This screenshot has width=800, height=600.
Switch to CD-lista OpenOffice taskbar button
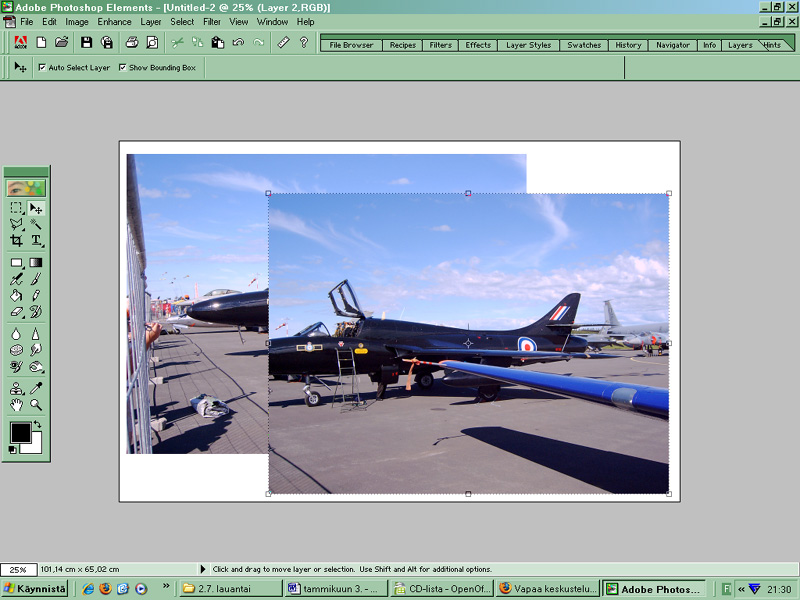pyautogui.click(x=443, y=588)
